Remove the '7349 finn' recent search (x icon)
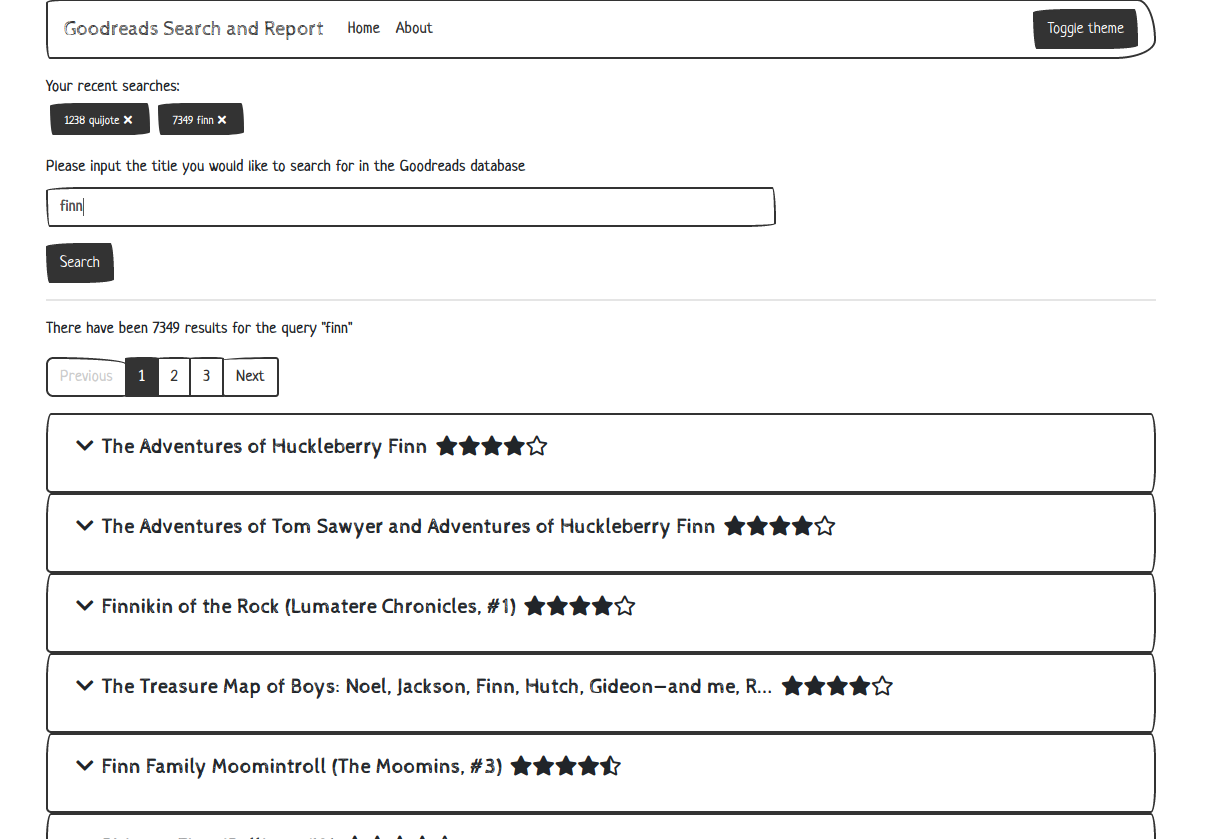Screen dimensions: 1215x839 [x=222, y=120]
